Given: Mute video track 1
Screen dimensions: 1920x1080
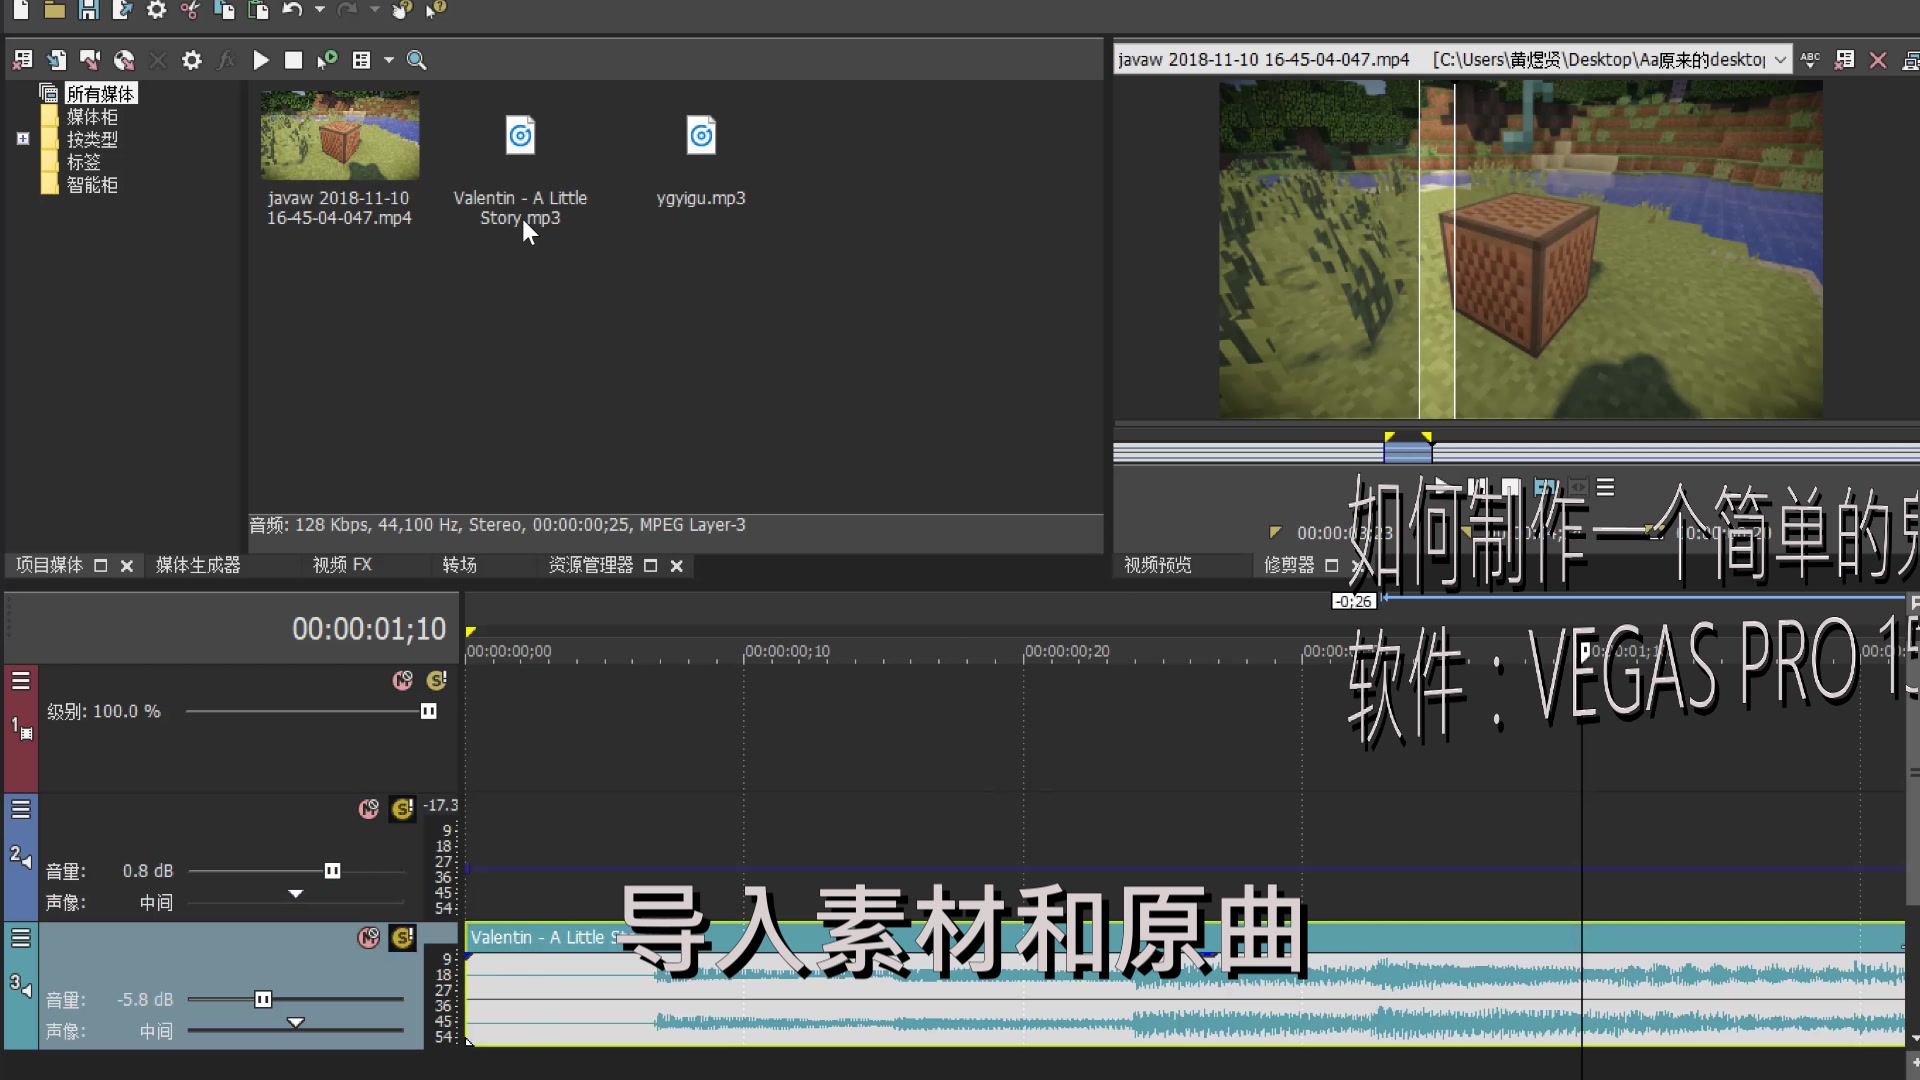Looking at the screenshot, I should point(402,681).
